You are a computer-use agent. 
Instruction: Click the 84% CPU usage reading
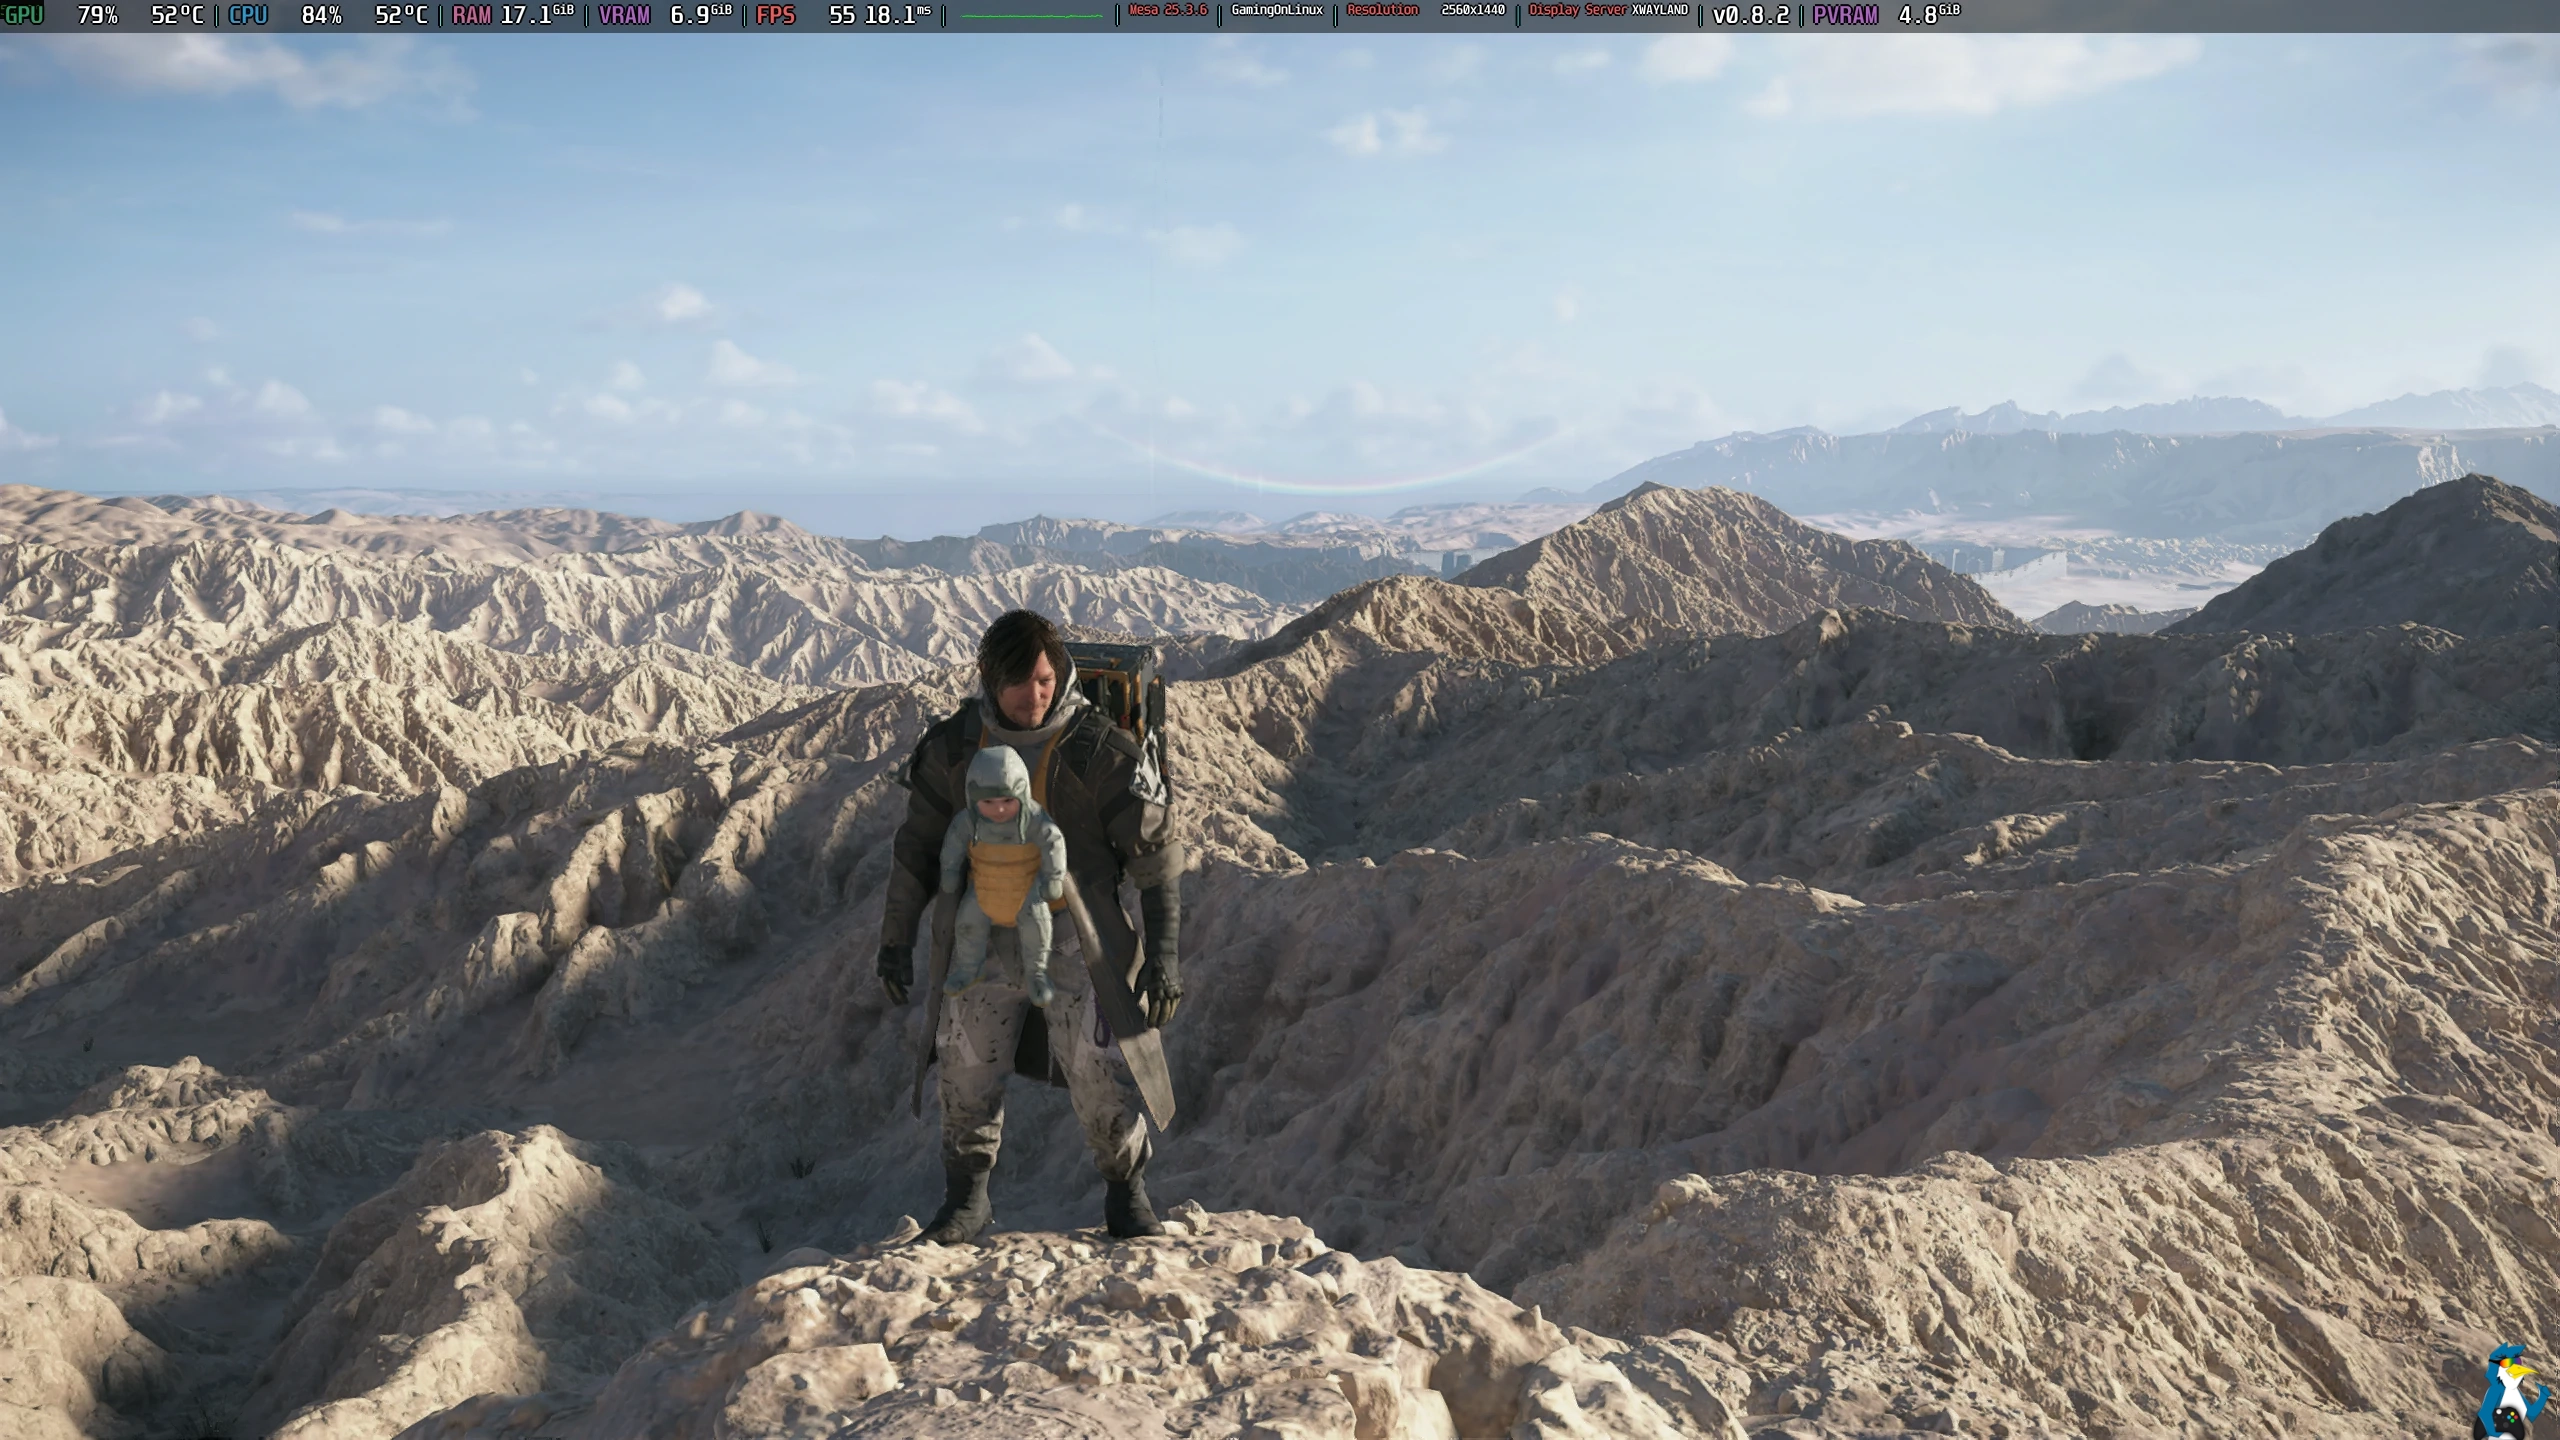tap(321, 15)
